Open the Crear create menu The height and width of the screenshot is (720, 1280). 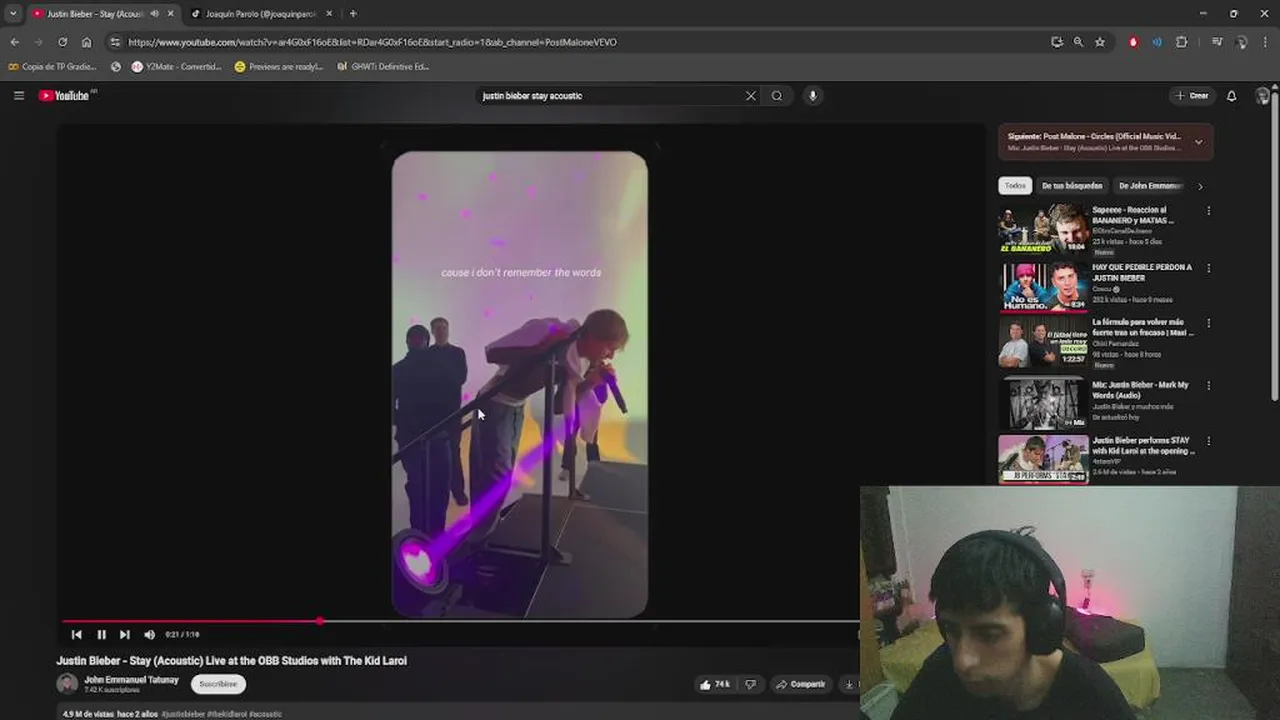point(1192,96)
